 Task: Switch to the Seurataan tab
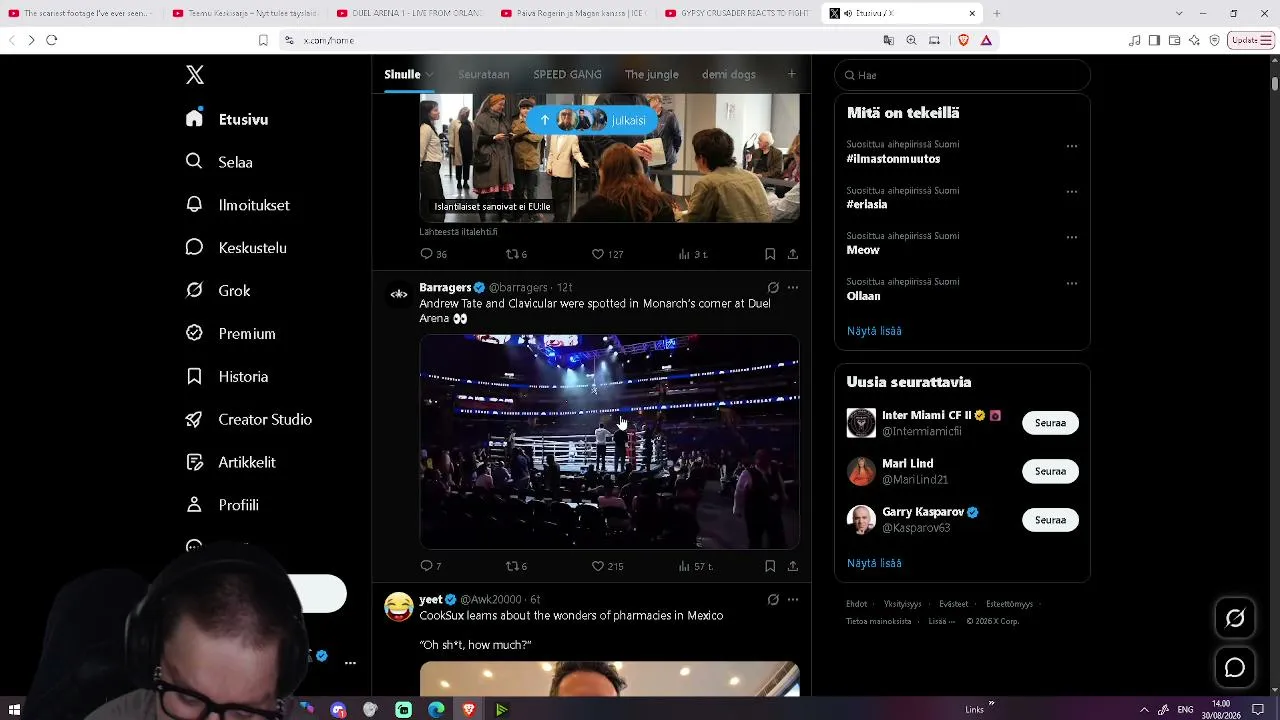(484, 74)
